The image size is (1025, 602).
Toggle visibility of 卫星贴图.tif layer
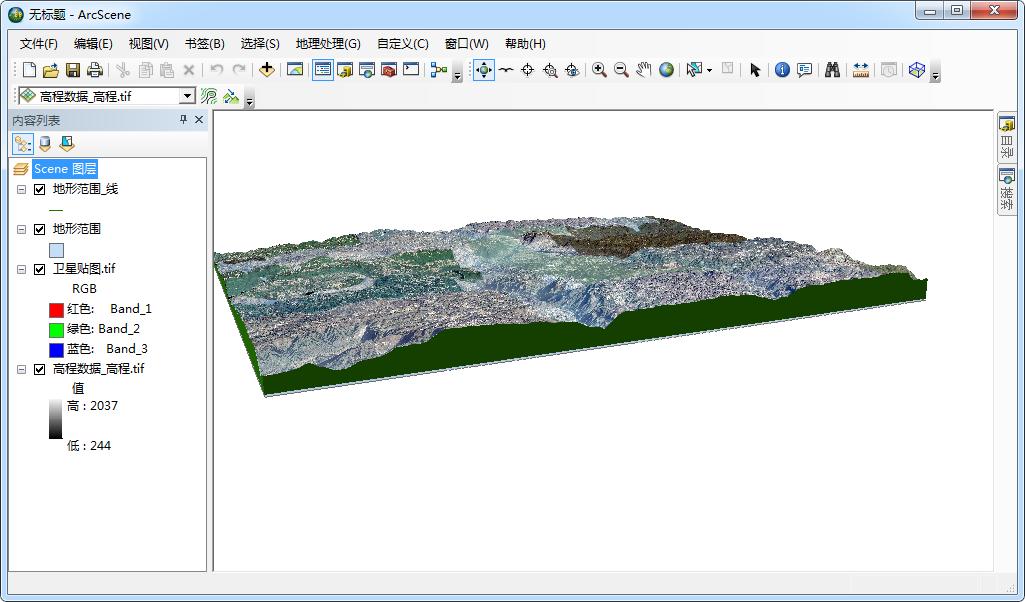40,269
